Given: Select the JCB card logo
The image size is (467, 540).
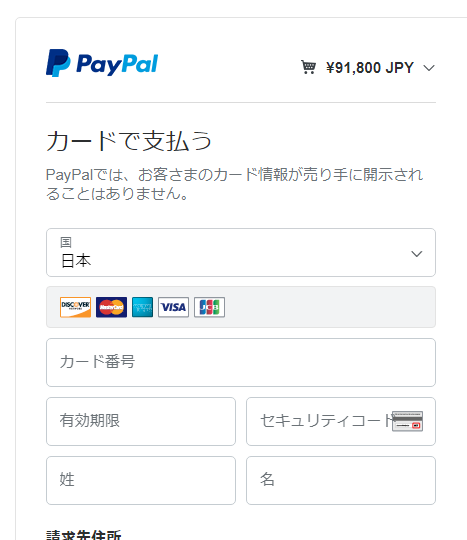Looking at the screenshot, I should coord(209,307).
